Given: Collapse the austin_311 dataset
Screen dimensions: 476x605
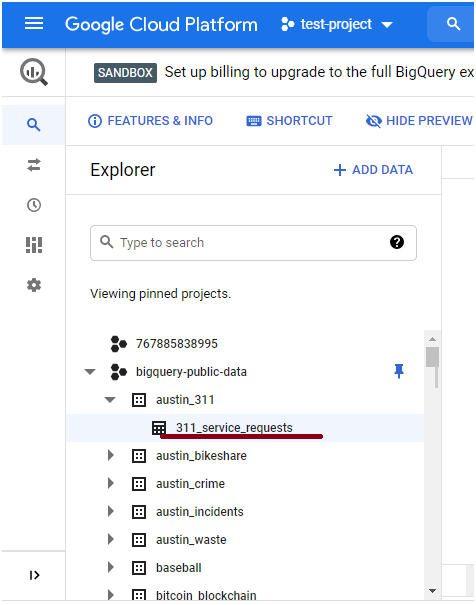Looking at the screenshot, I should [x=110, y=400].
